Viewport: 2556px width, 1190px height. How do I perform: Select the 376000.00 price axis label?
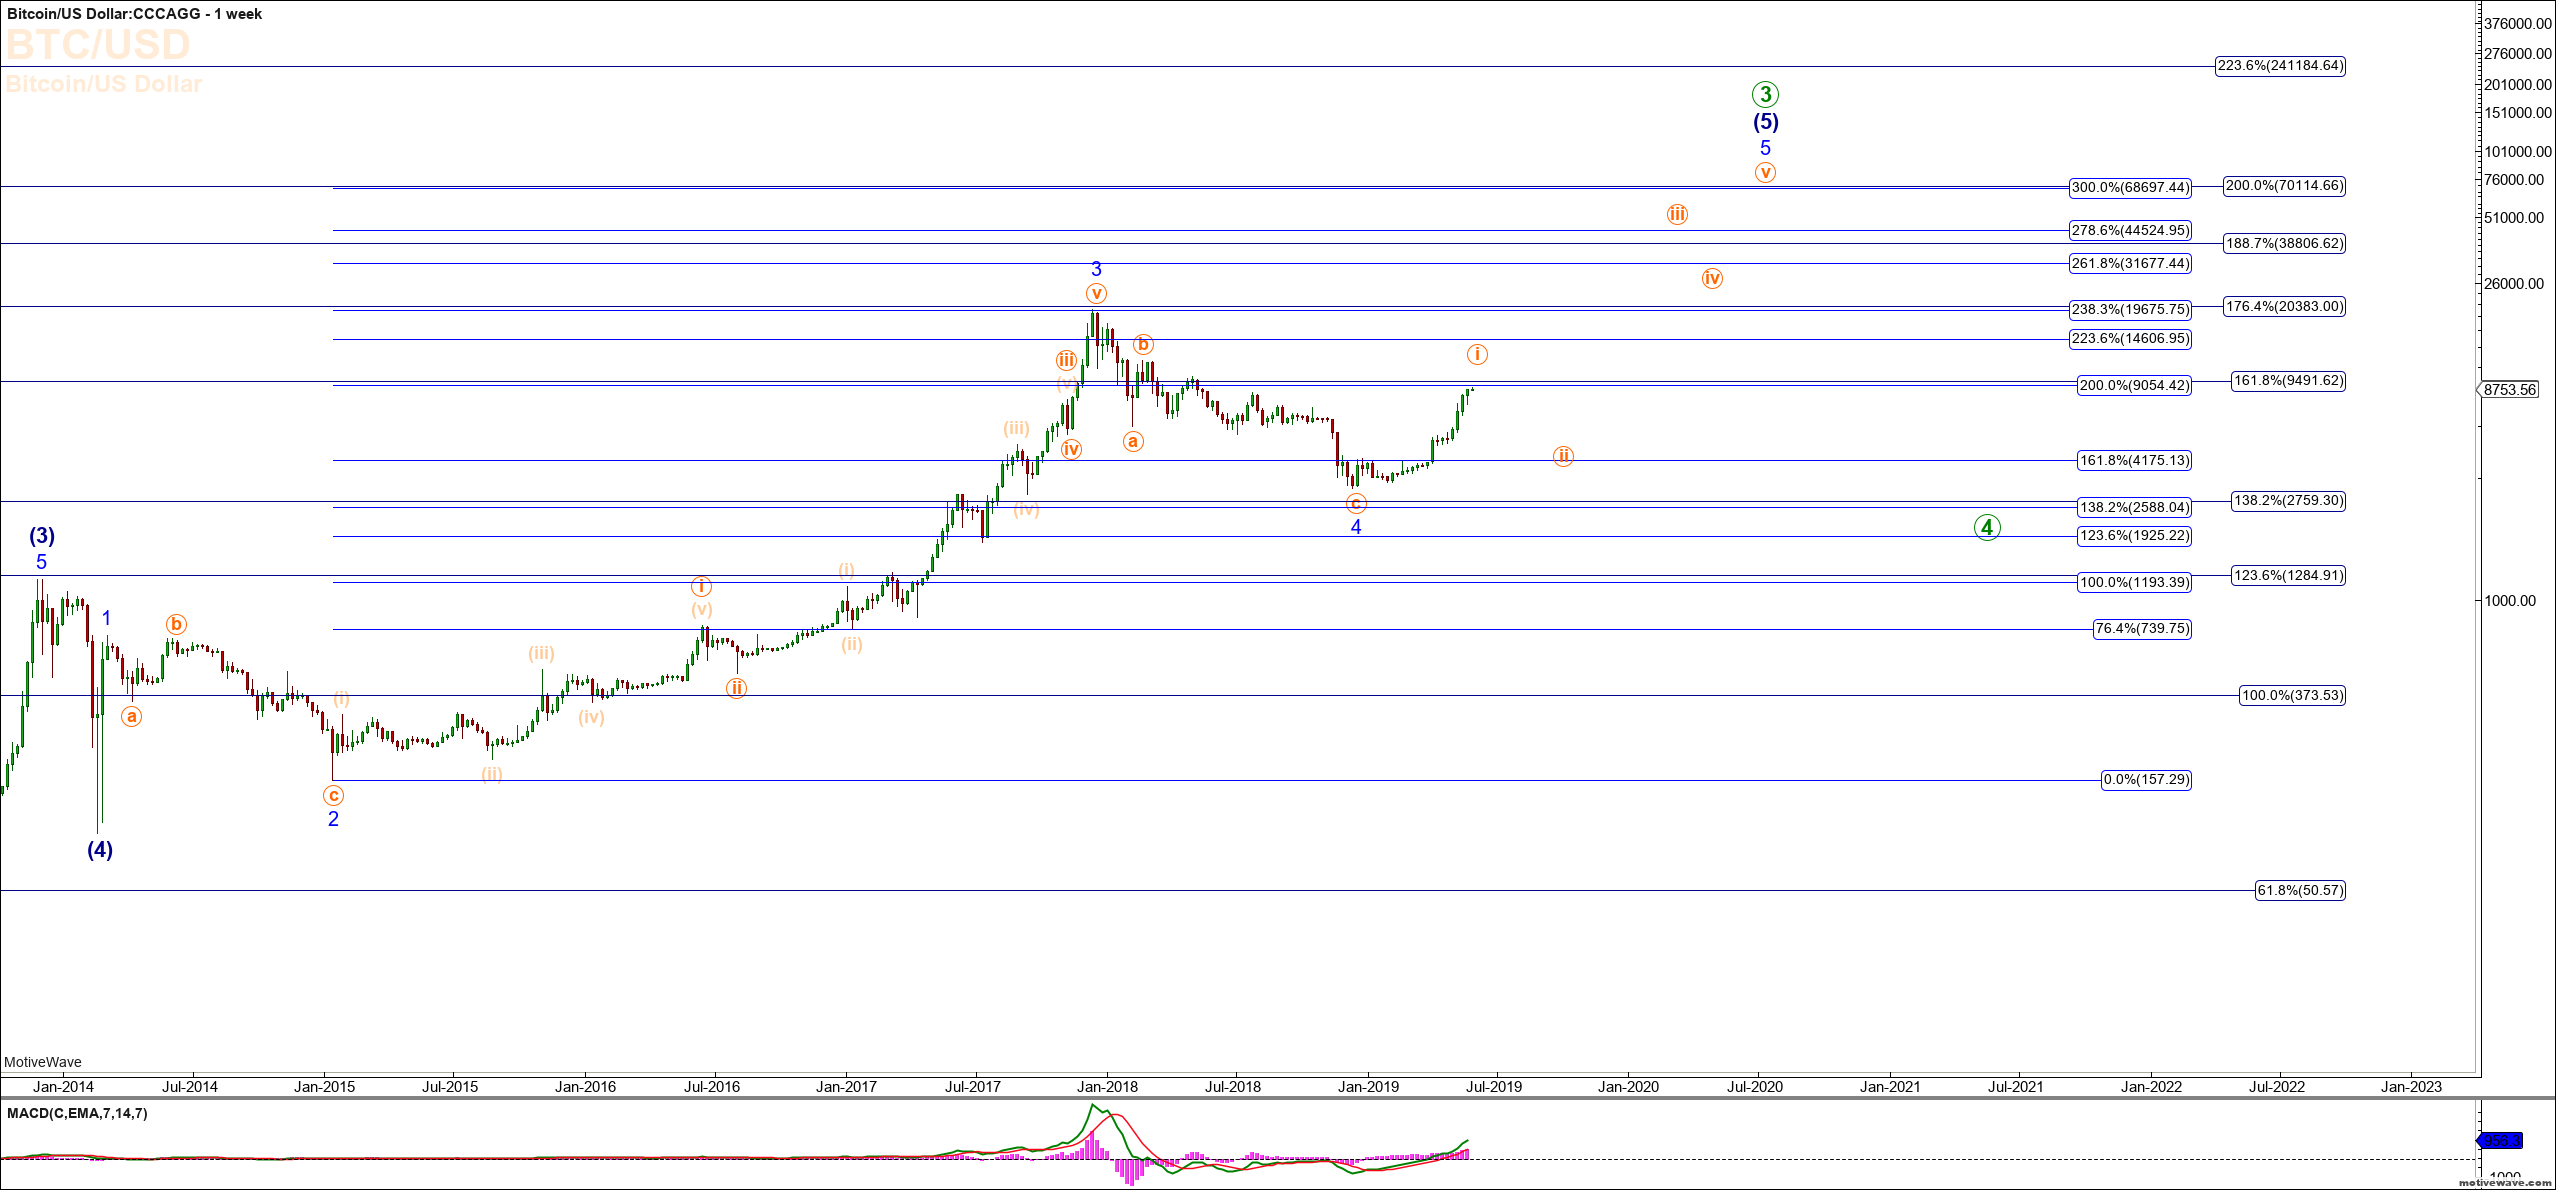click(x=2518, y=24)
